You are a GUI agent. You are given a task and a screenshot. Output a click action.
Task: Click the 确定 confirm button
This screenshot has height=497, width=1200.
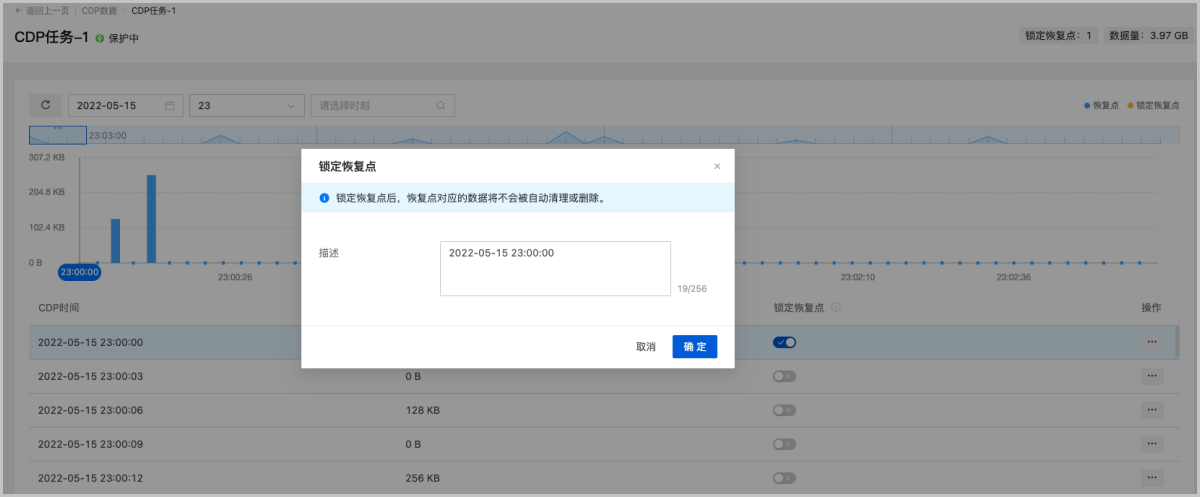(694, 347)
